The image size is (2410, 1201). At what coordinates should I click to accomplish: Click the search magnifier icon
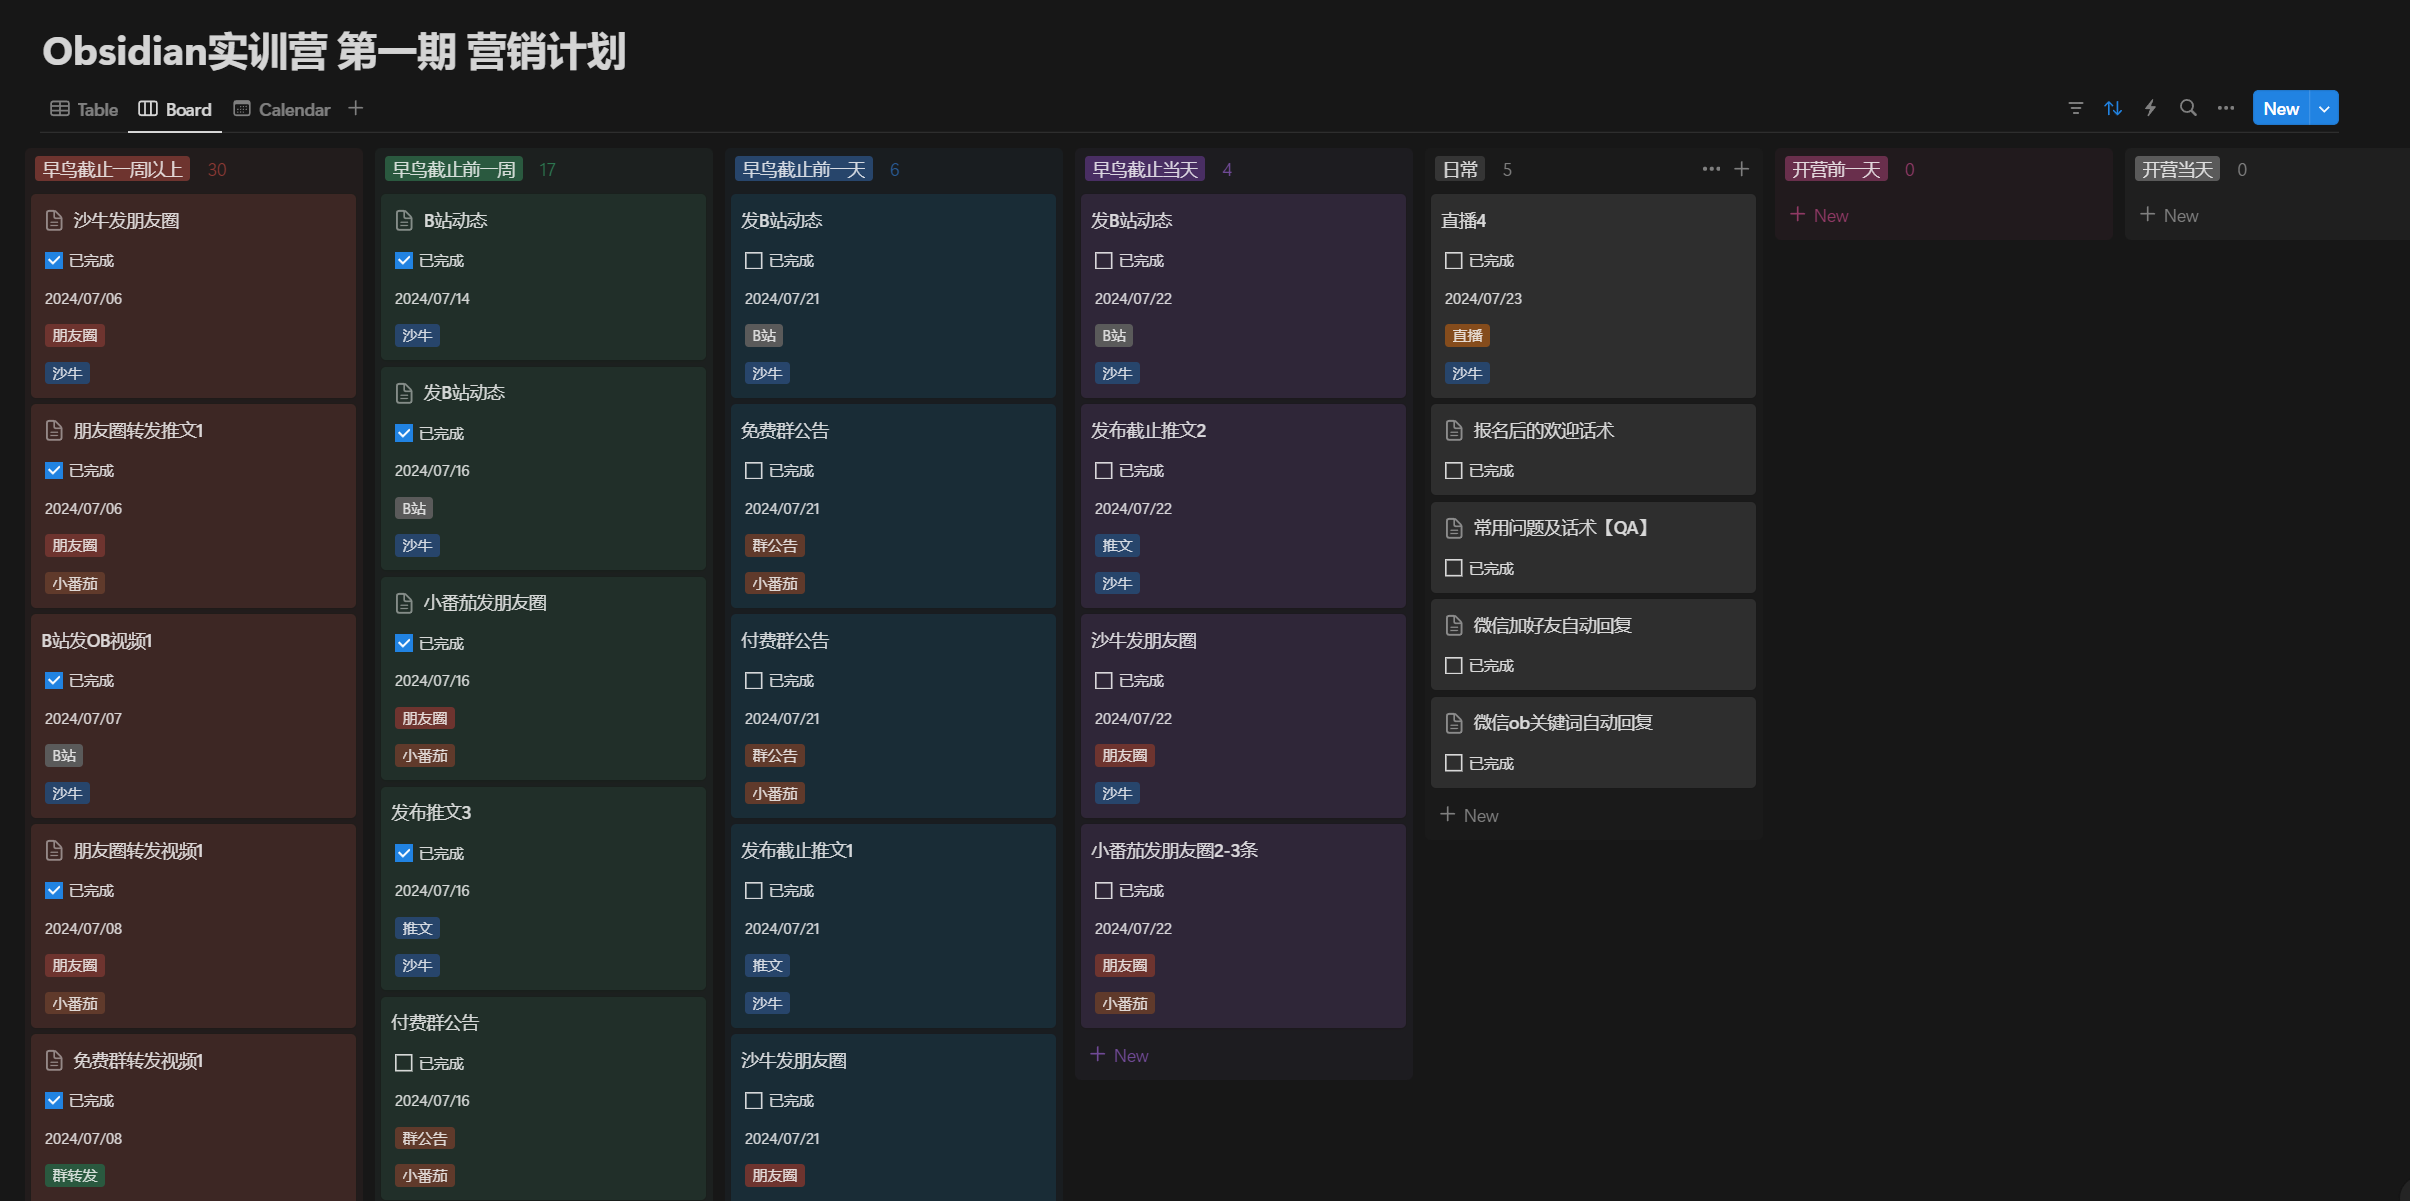click(x=2188, y=108)
